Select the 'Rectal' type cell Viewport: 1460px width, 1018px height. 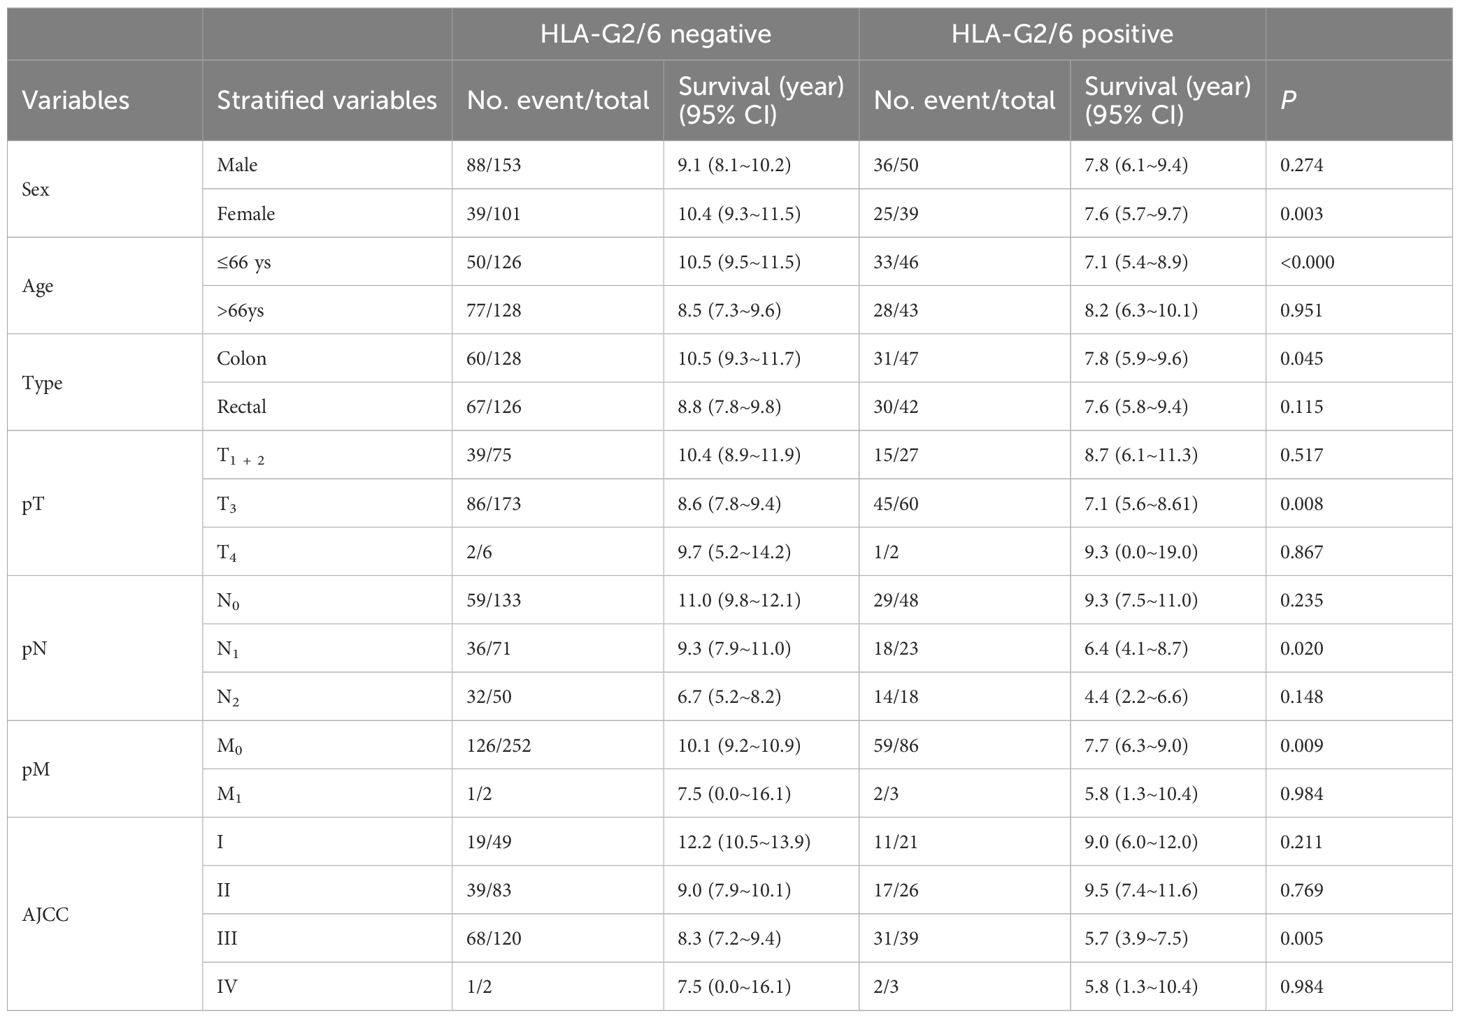point(242,406)
